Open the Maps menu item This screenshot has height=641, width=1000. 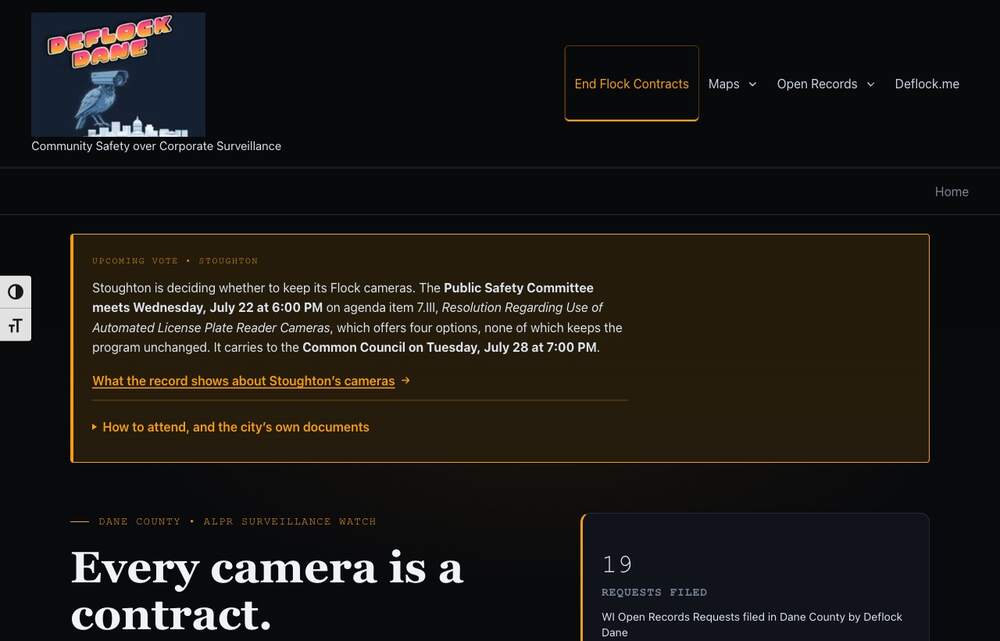[x=723, y=84]
